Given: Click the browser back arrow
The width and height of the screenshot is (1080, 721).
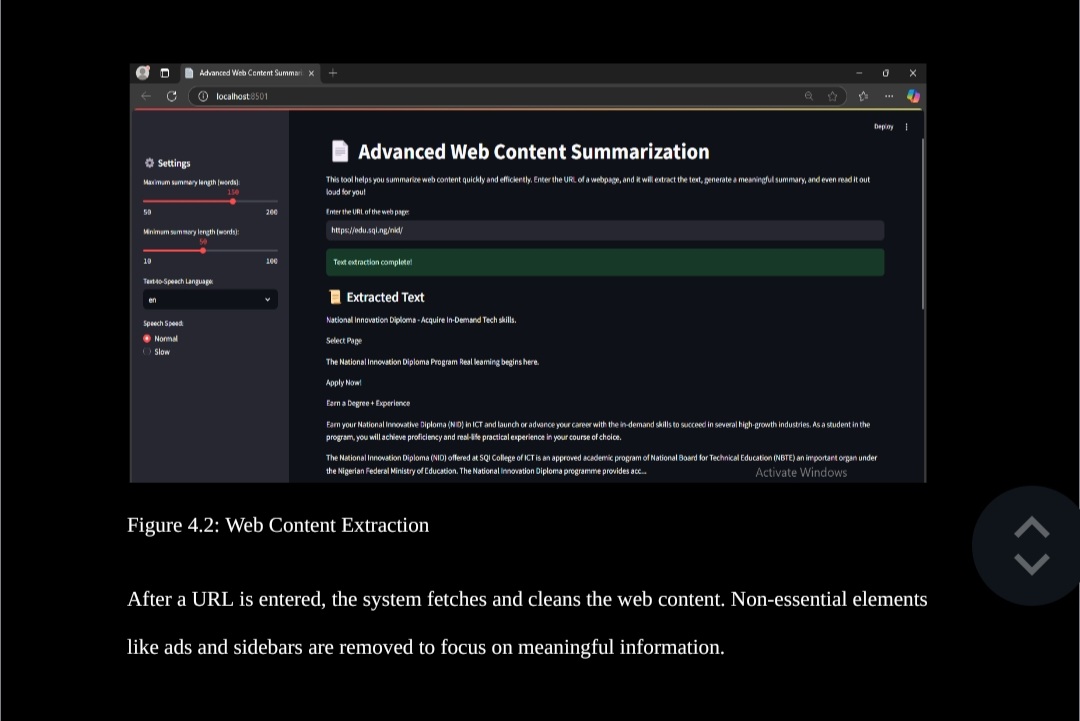Looking at the screenshot, I should tap(146, 96).
